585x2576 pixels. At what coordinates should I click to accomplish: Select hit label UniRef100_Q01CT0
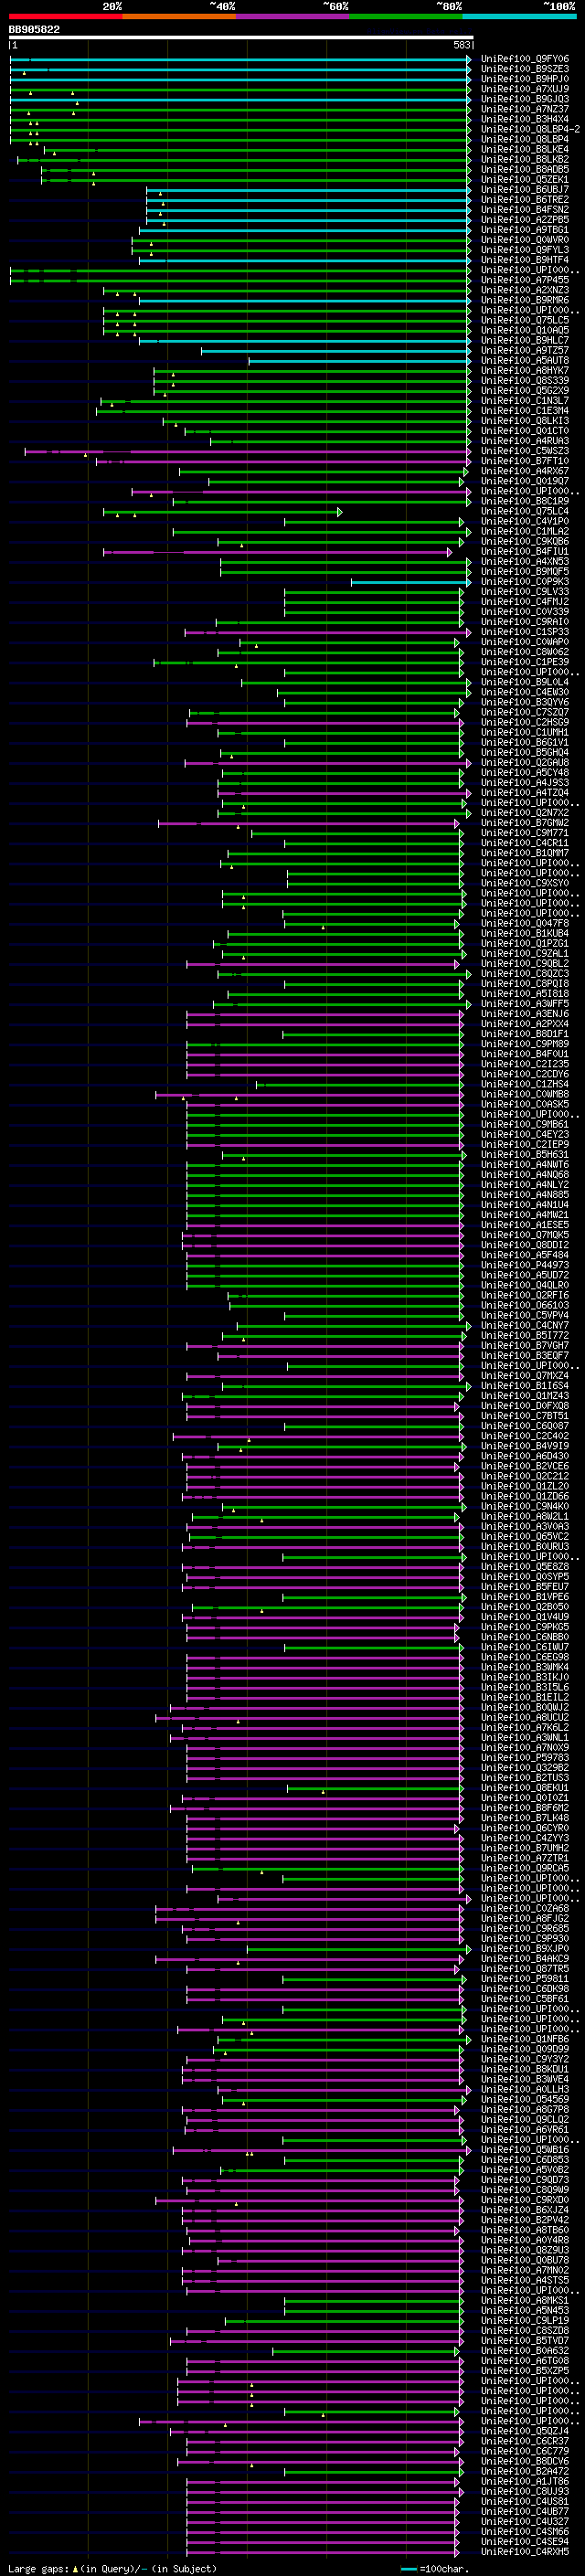pos(524,431)
